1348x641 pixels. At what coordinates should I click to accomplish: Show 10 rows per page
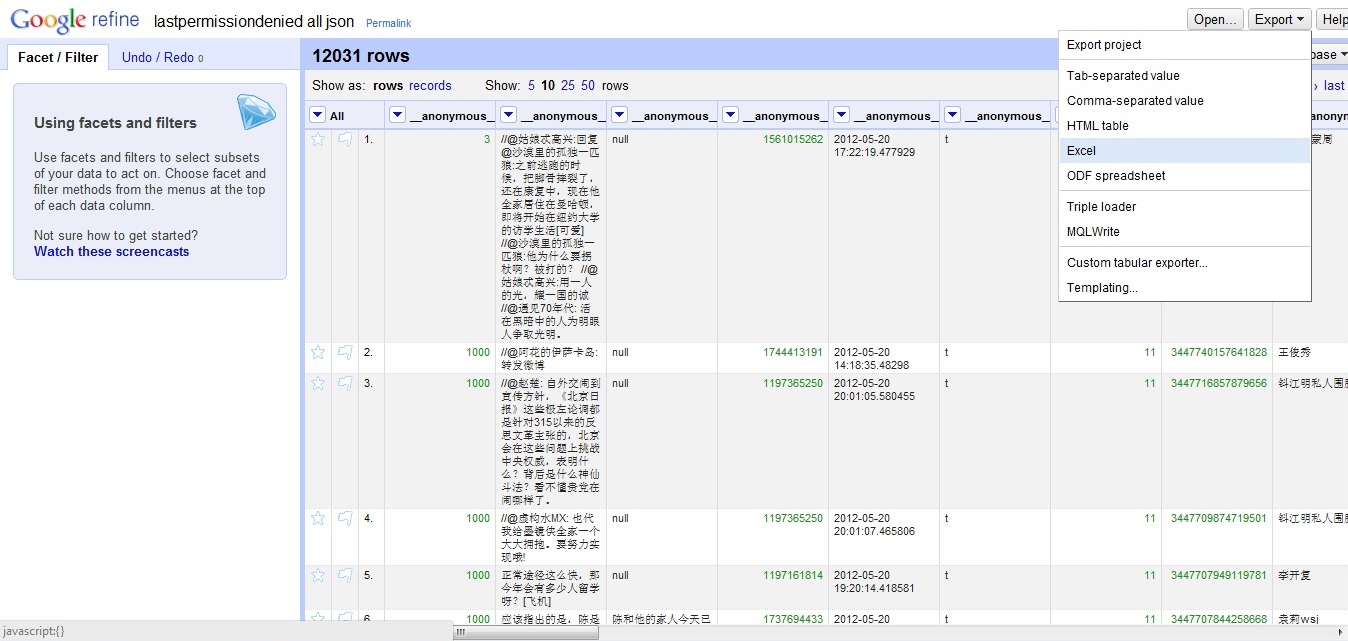click(548, 86)
